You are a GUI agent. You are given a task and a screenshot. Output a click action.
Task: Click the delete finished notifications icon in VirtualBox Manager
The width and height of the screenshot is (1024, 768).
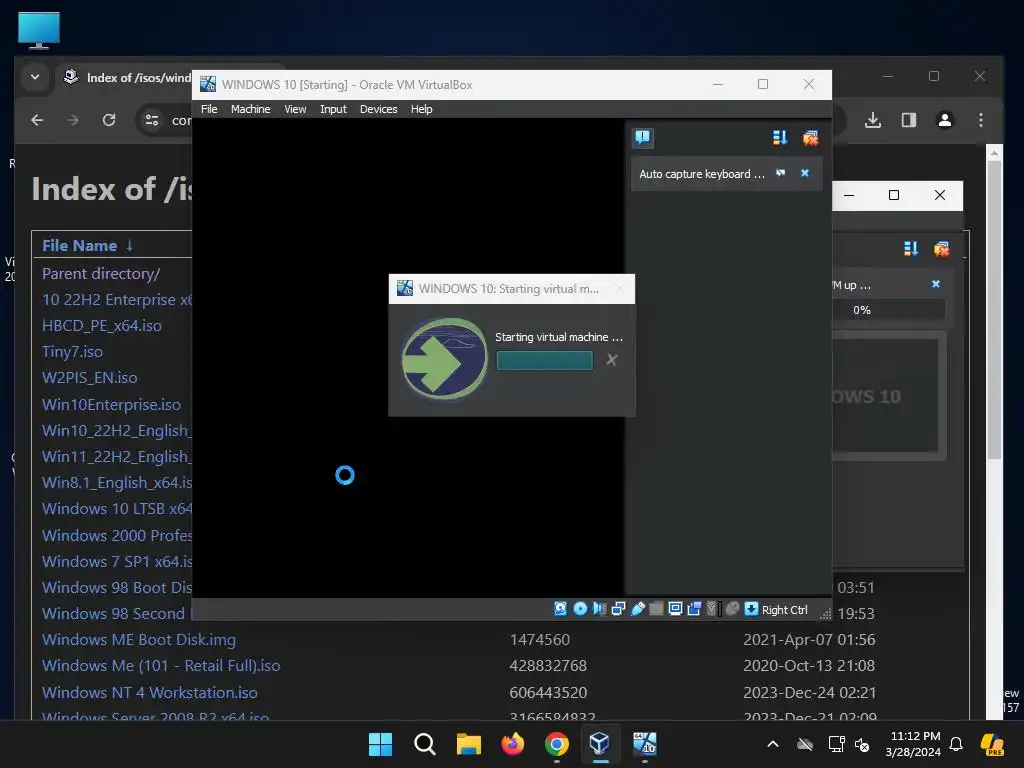941,248
